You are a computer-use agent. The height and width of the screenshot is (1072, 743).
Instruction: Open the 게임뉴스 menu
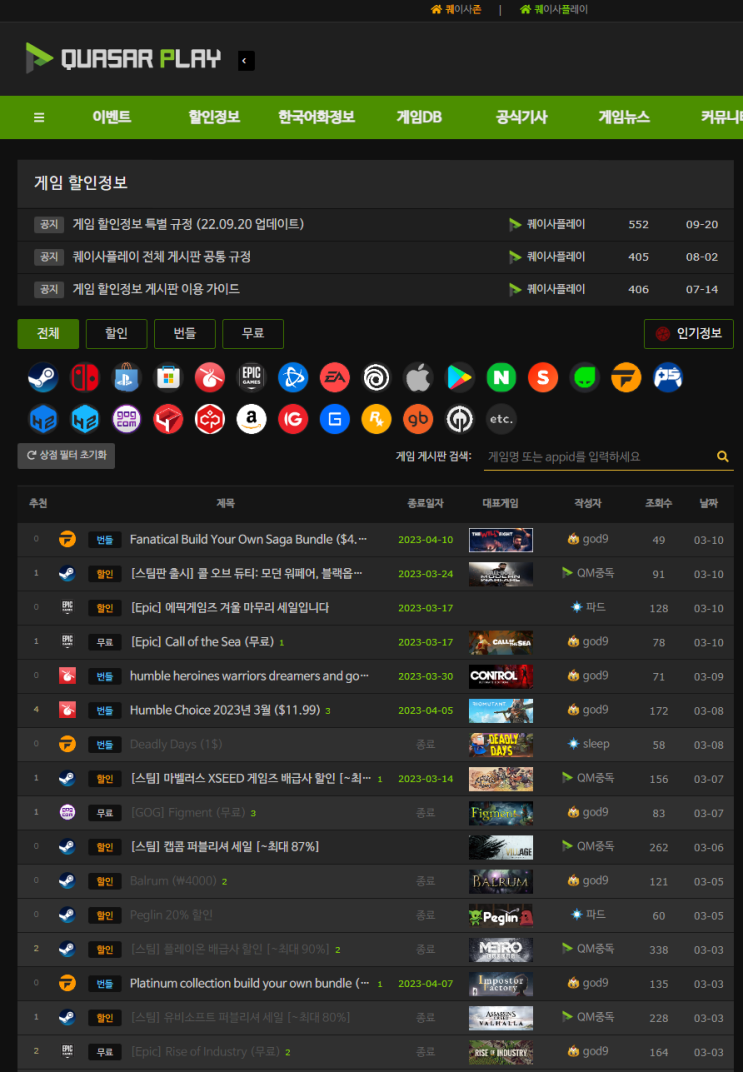point(624,118)
